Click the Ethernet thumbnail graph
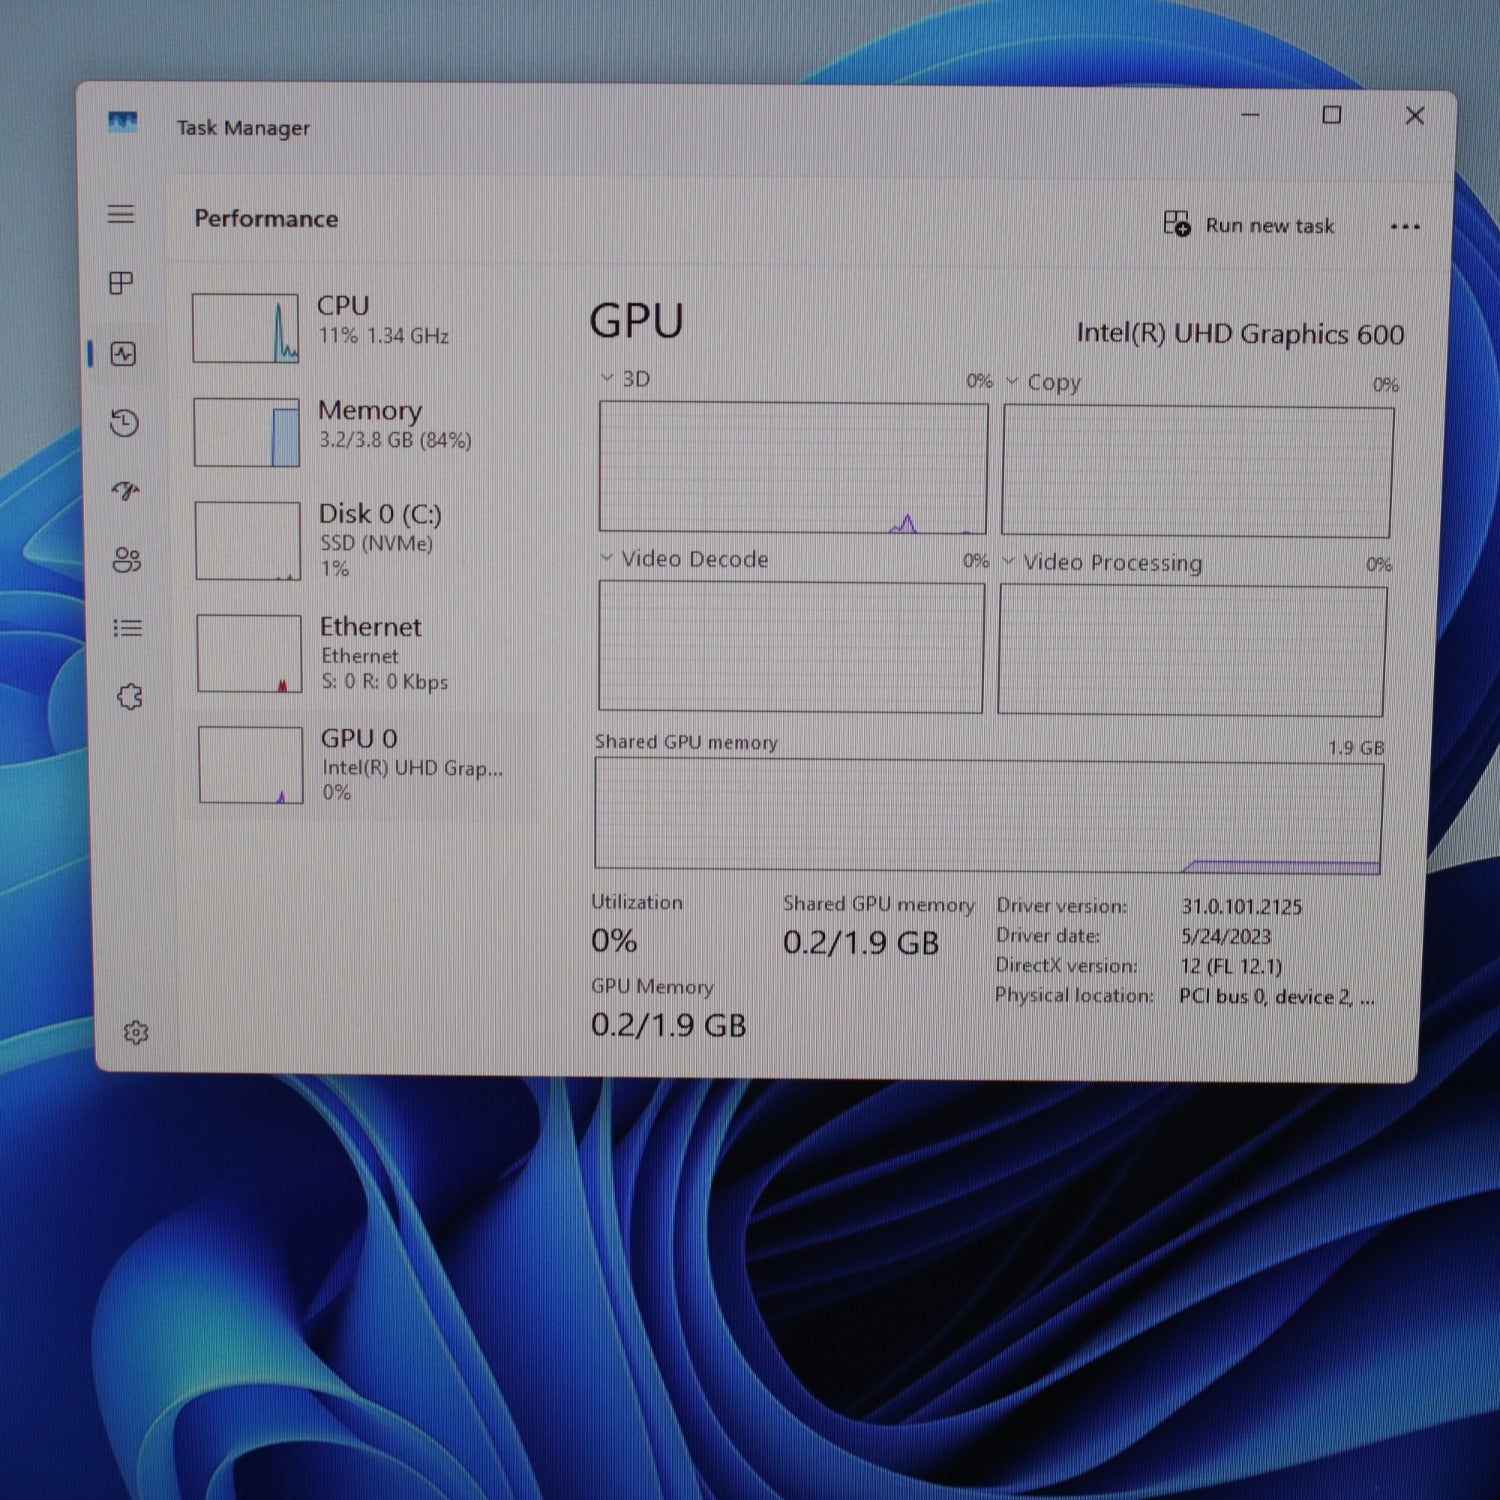Viewport: 1500px width, 1500px height. pos(249,653)
